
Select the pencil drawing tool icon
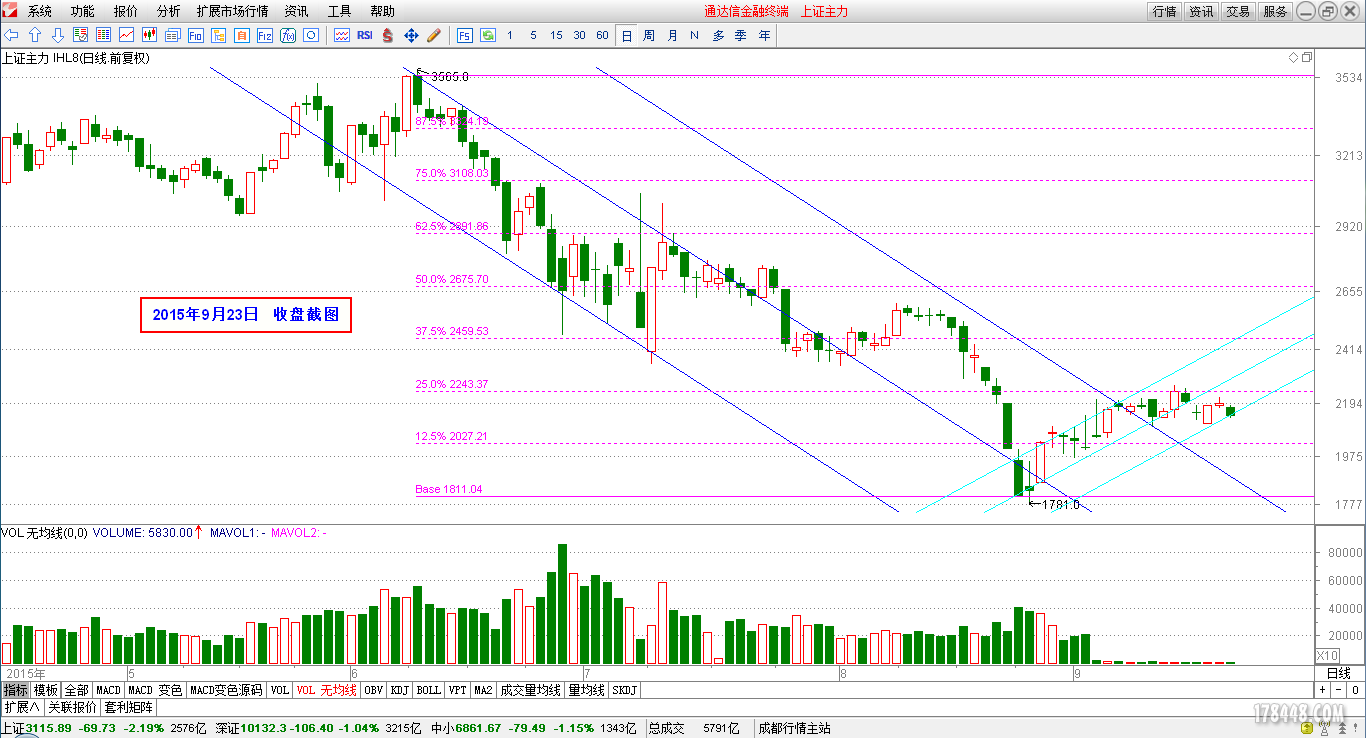[434, 35]
